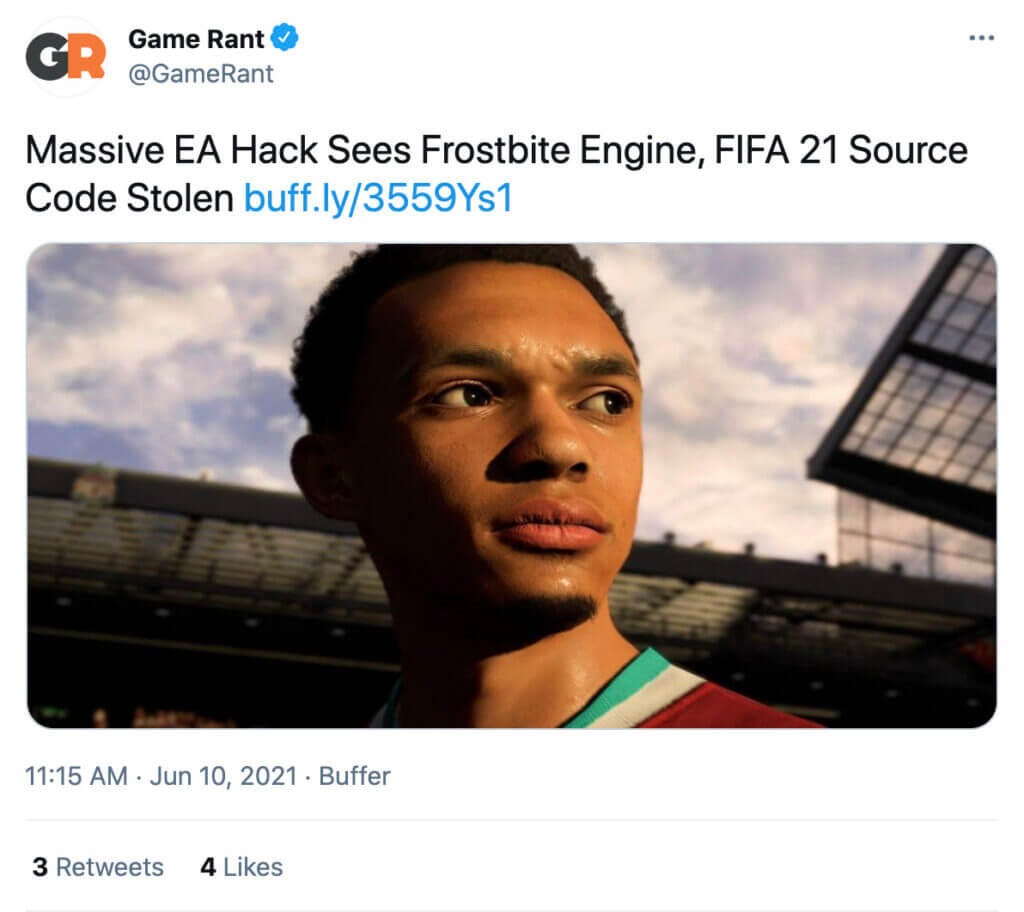
Task: Click the footballer image thumbnail in the tweet
Action: [x=512, y=487]
